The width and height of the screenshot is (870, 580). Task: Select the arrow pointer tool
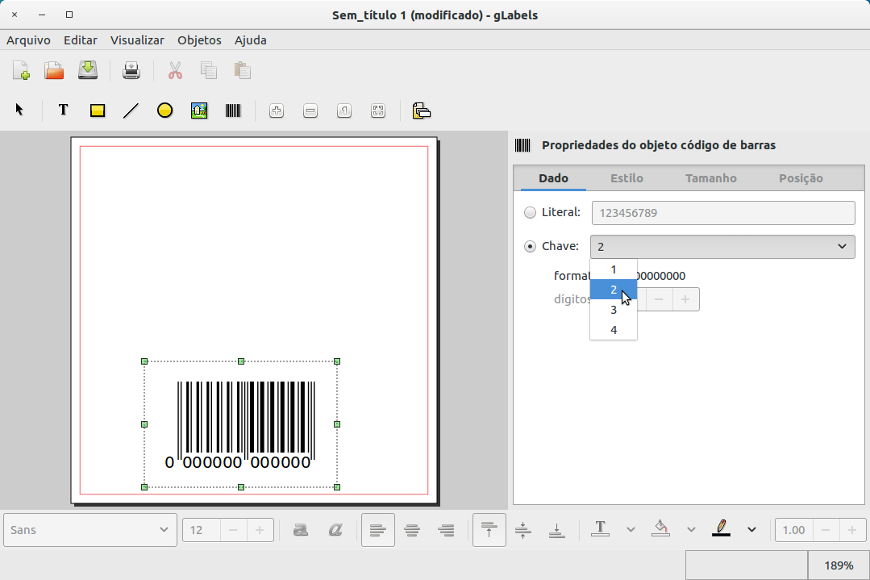coord(19,110)
